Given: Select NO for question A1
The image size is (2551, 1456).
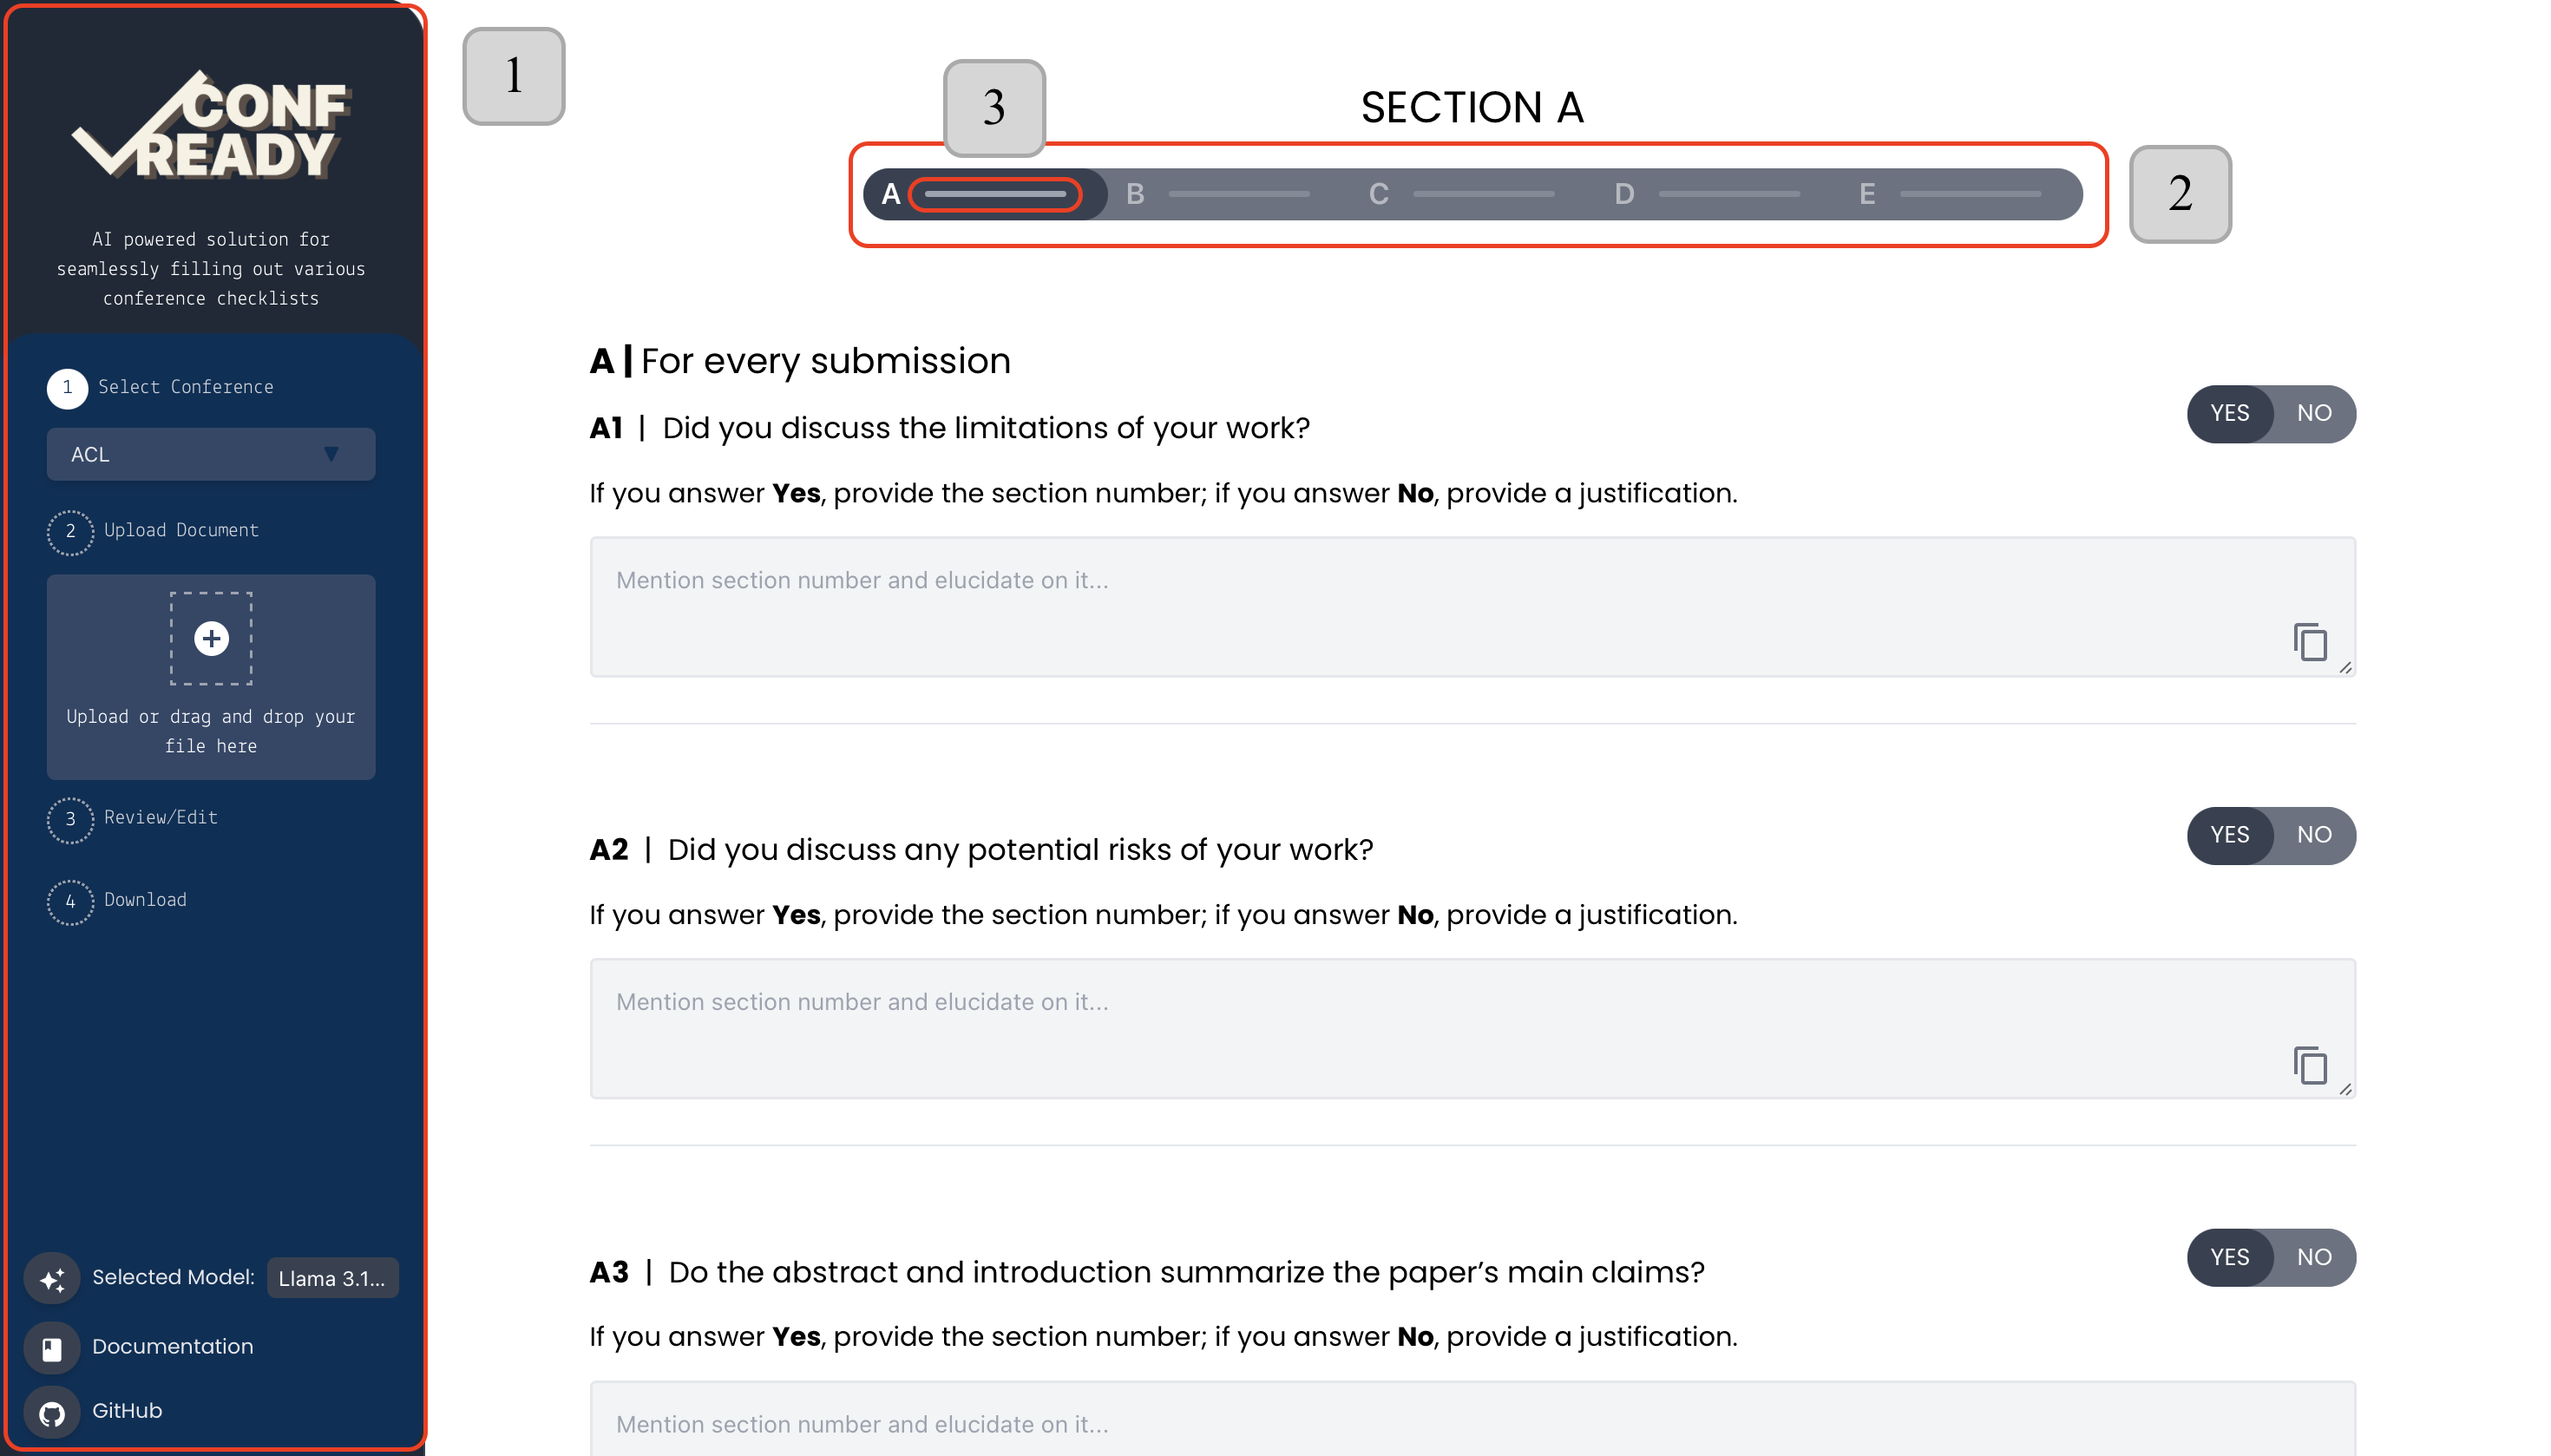Looking at the screenshot, I should coord(2313,413).
